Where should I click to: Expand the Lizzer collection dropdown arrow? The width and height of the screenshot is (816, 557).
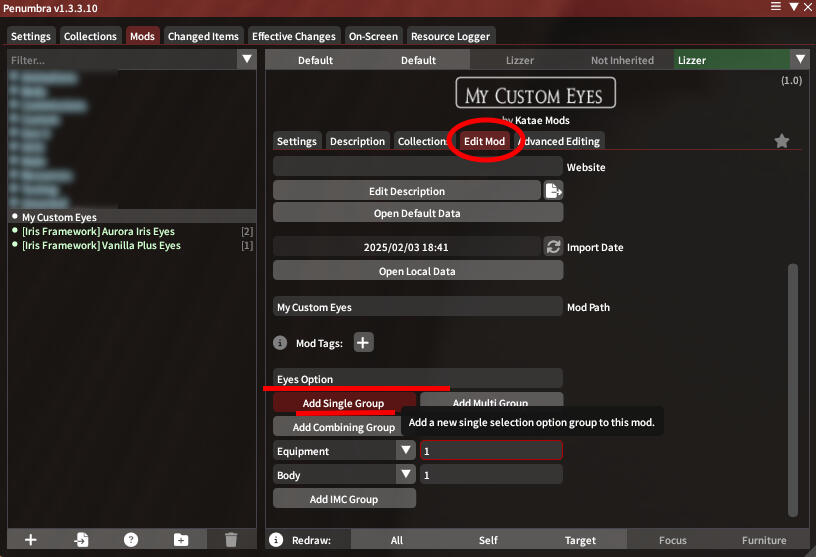pos(799,60)
